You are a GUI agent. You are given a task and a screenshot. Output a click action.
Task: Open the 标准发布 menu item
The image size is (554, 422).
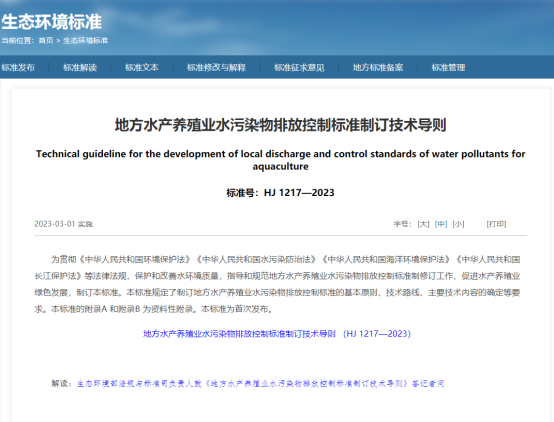pyautogui.click(x=18, y=67)
